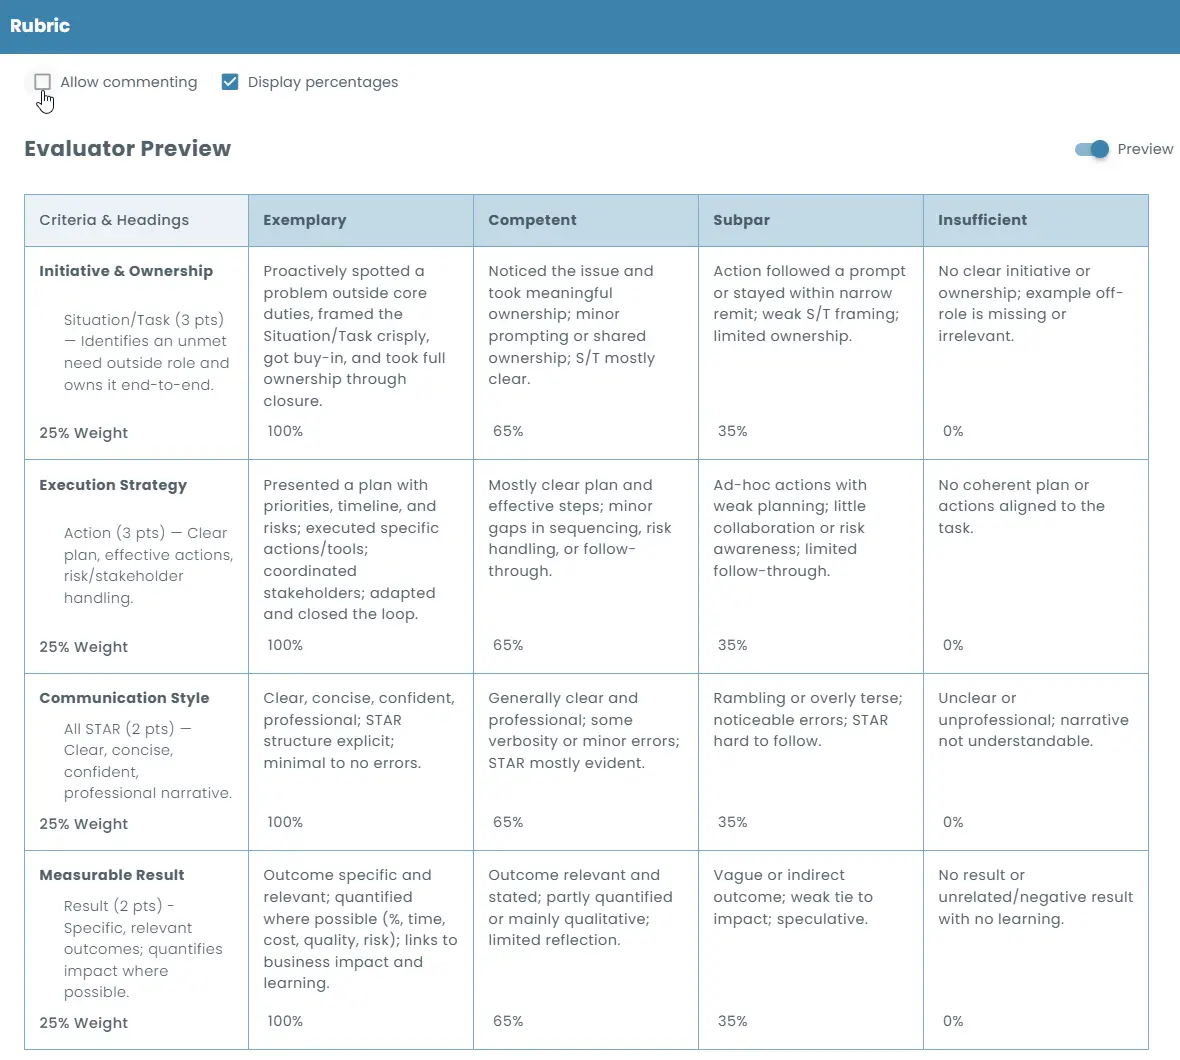Select the Communication Style criterion
Image resolution: width=1180 pixels, height=1060 pixels.
pyautogui.click(x=124, y=698)
